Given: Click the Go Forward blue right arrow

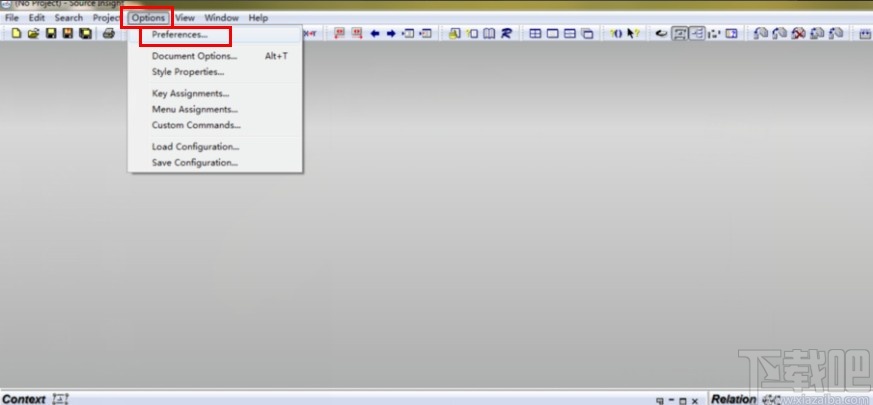Looking at the screenshot, I should click(391, 33).
